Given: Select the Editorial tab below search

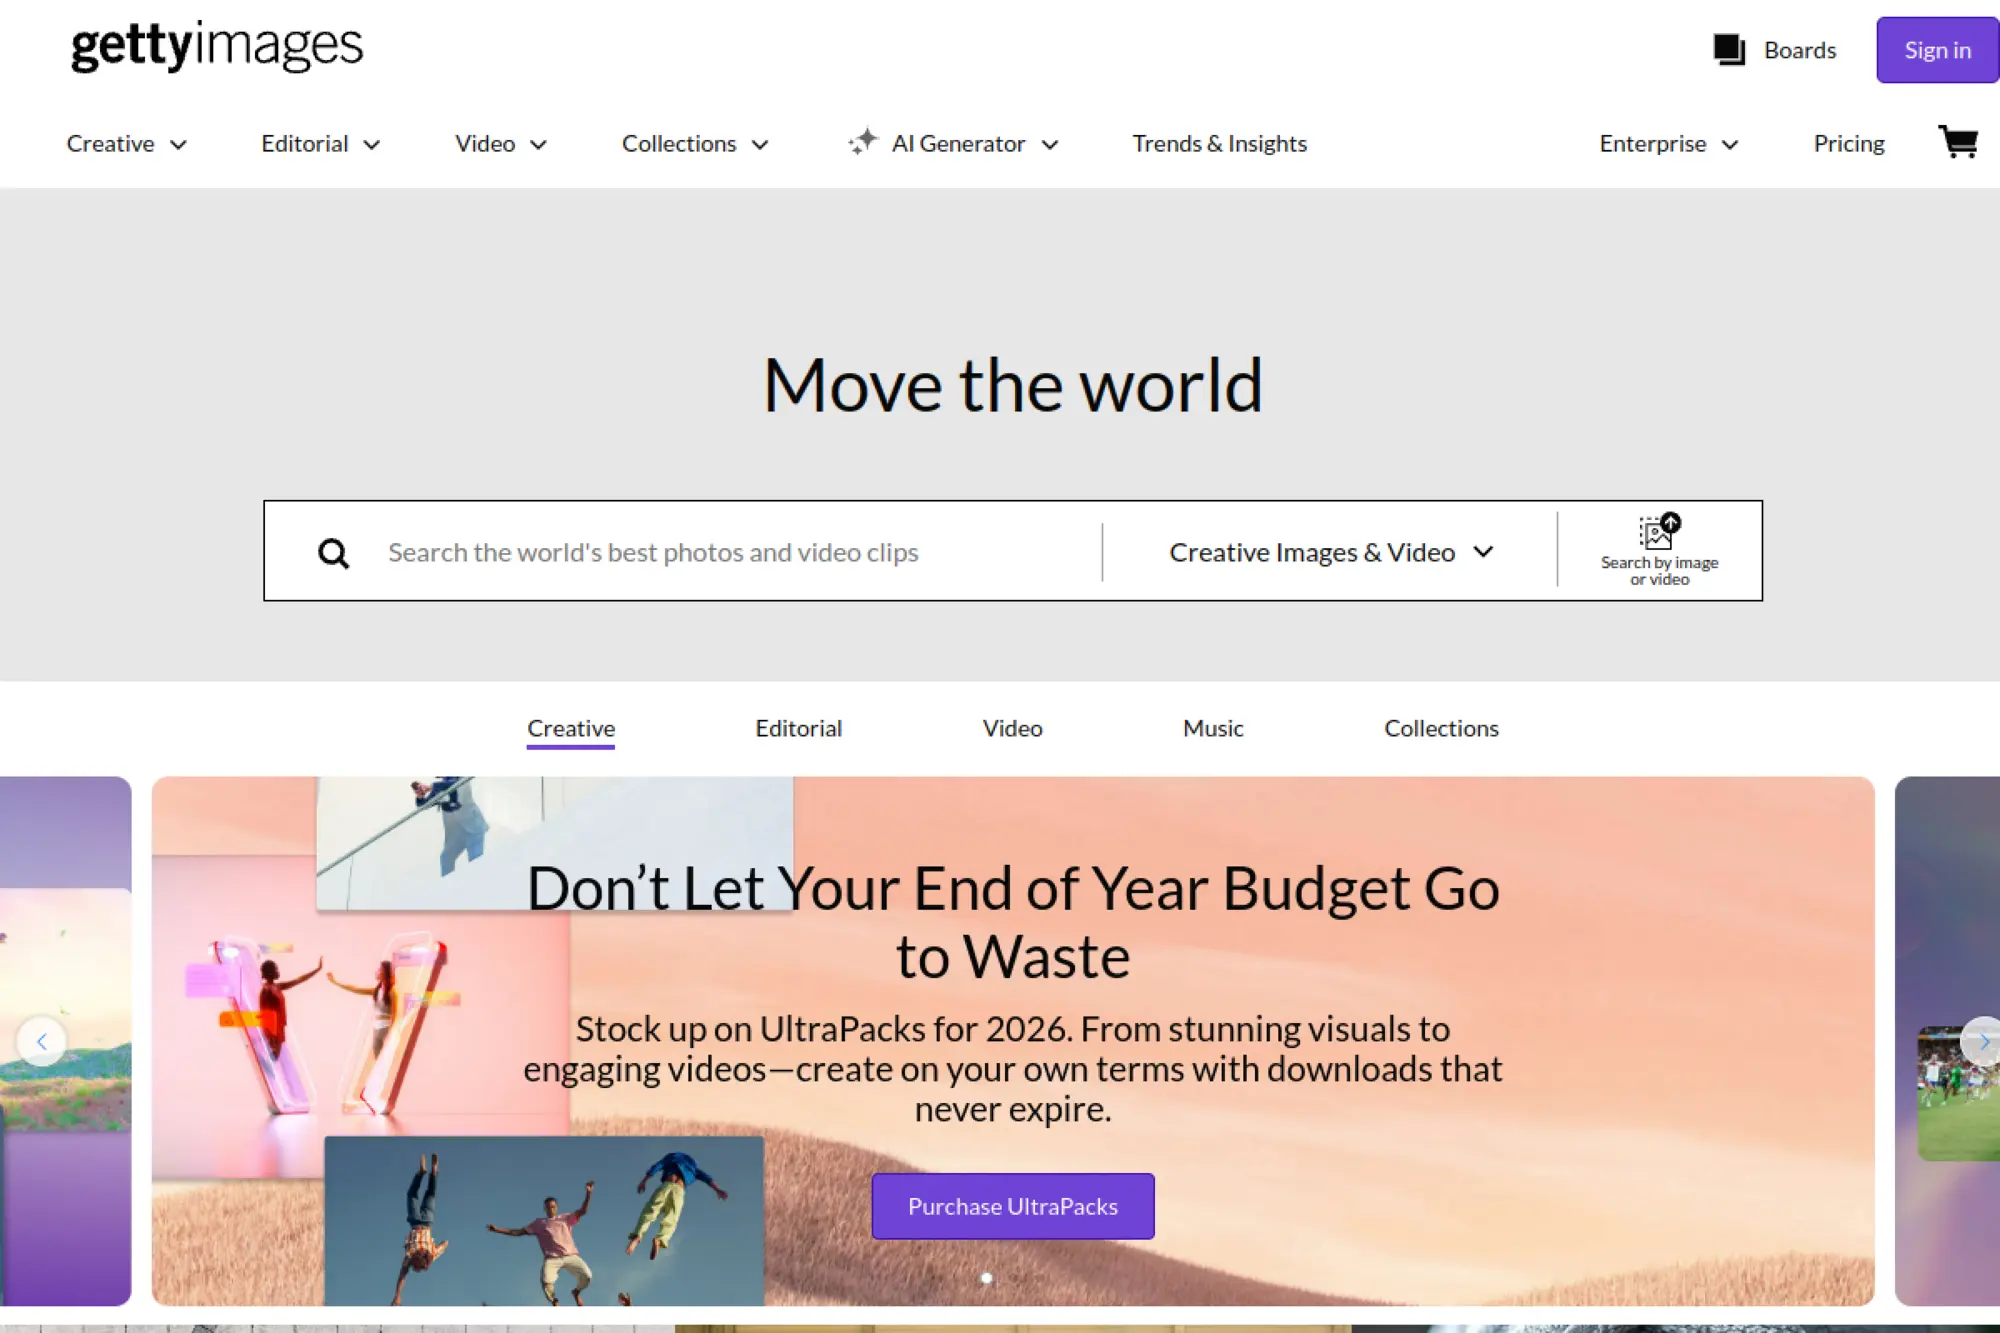Looking at the screenshot, I should (x=798, y=728).
